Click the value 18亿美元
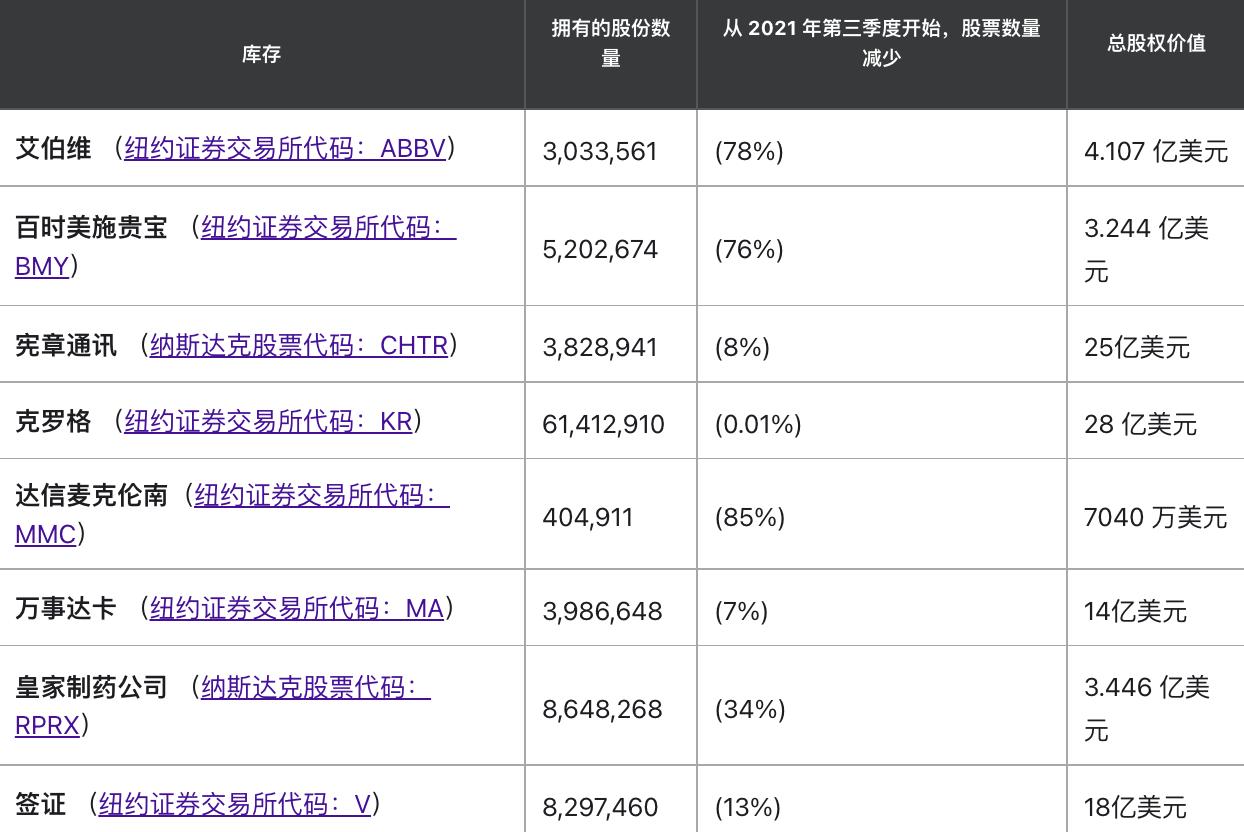The width and height of the screenshot is (1244, 832). (1136, 807)
